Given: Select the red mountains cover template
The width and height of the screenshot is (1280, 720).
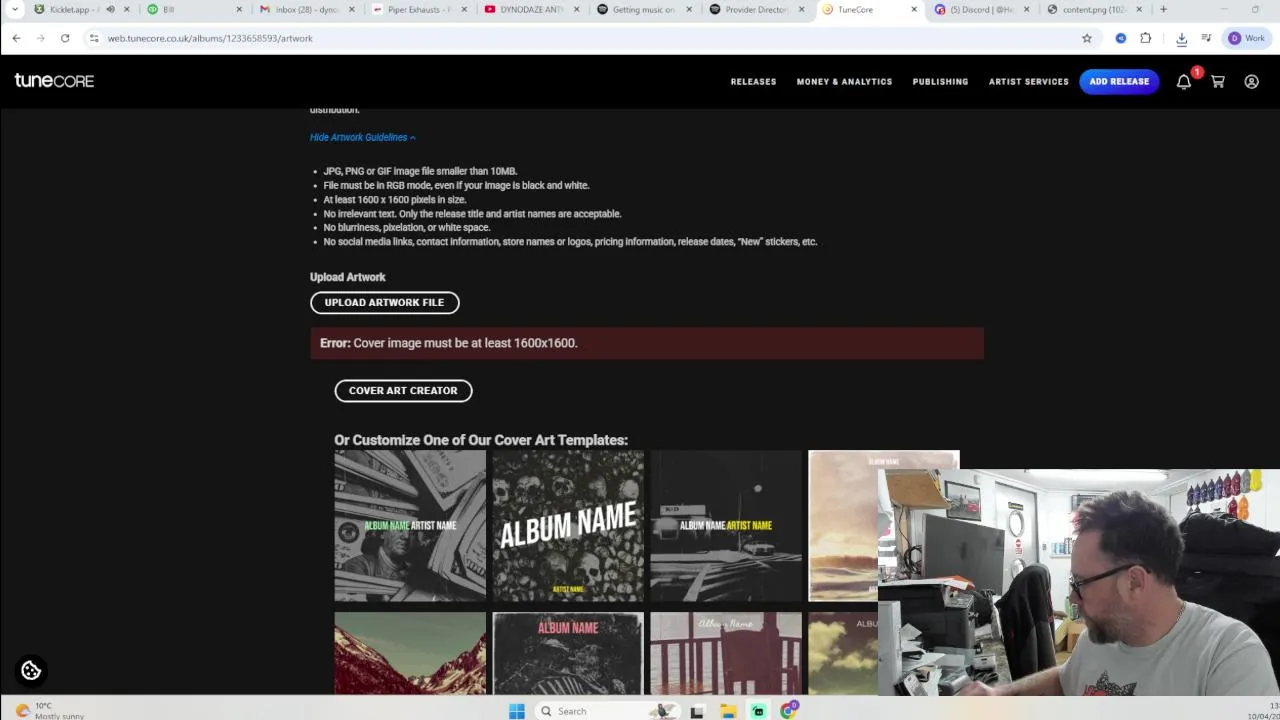Looking at the screenshot, I should 410,653.
